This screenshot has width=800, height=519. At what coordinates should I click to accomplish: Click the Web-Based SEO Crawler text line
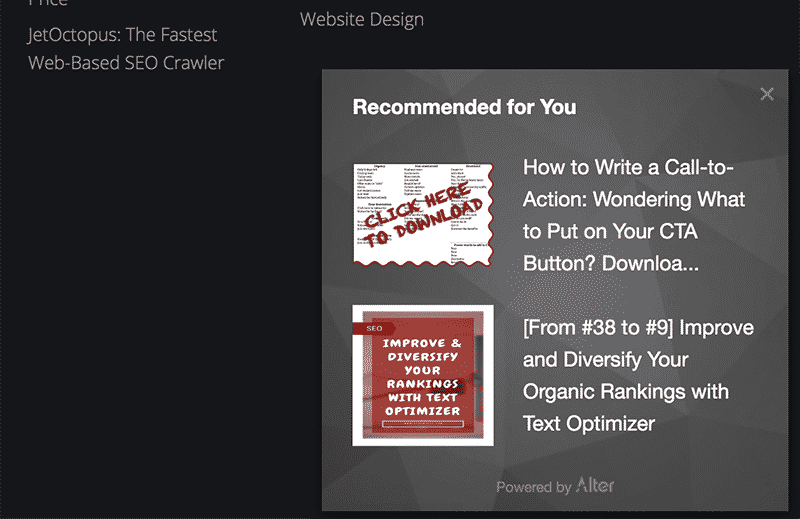click(126, 63)
